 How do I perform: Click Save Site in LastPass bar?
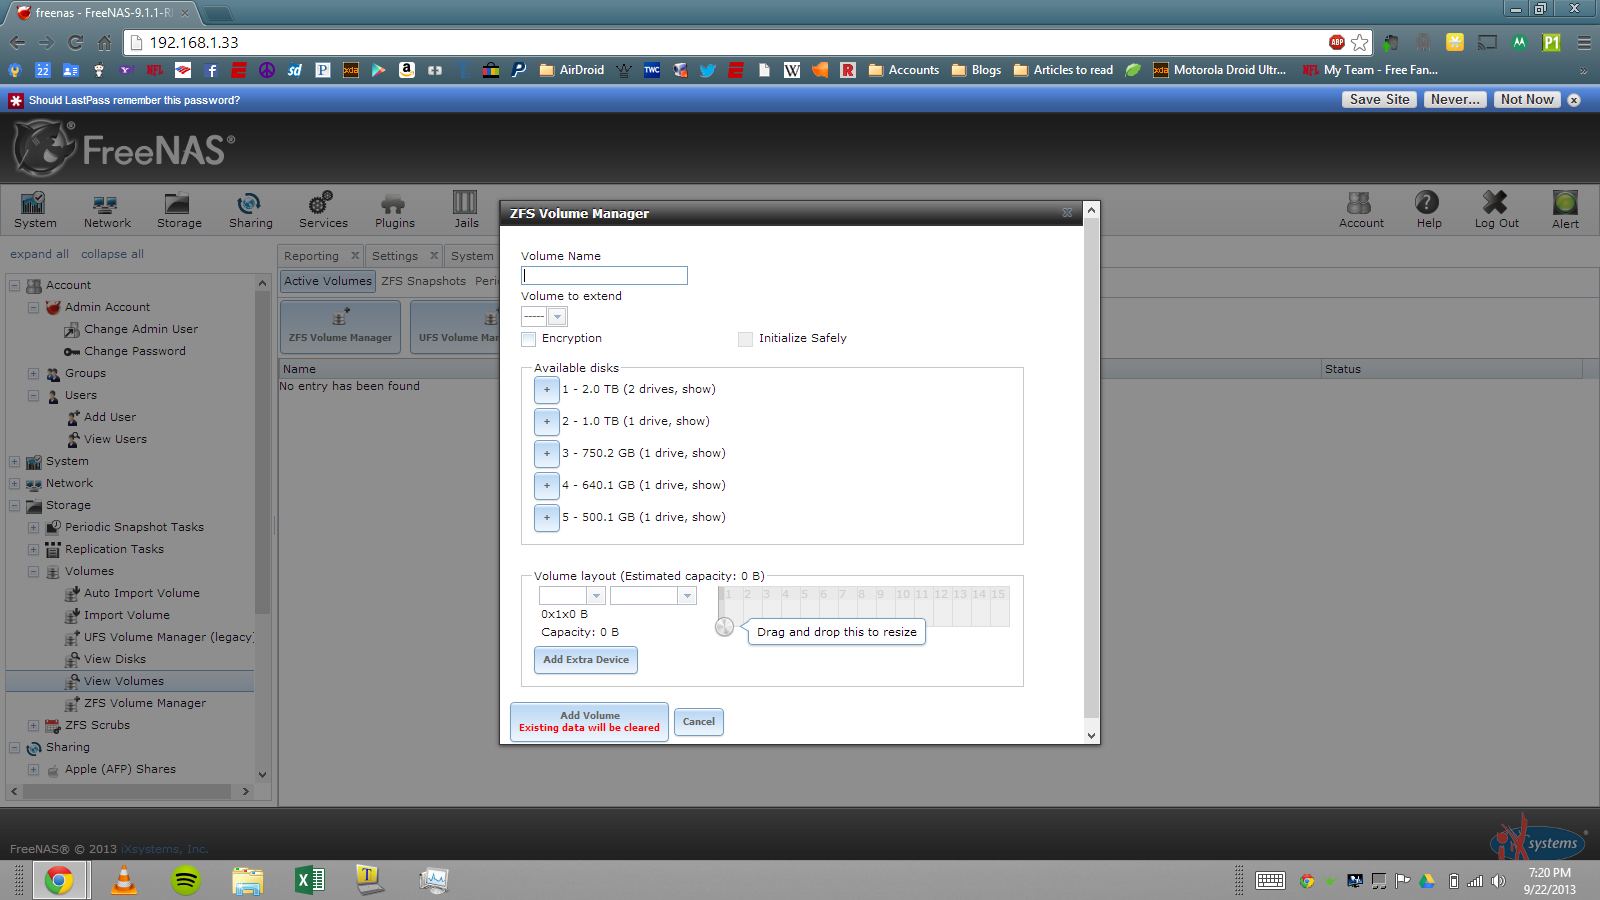pos(1379,99)
